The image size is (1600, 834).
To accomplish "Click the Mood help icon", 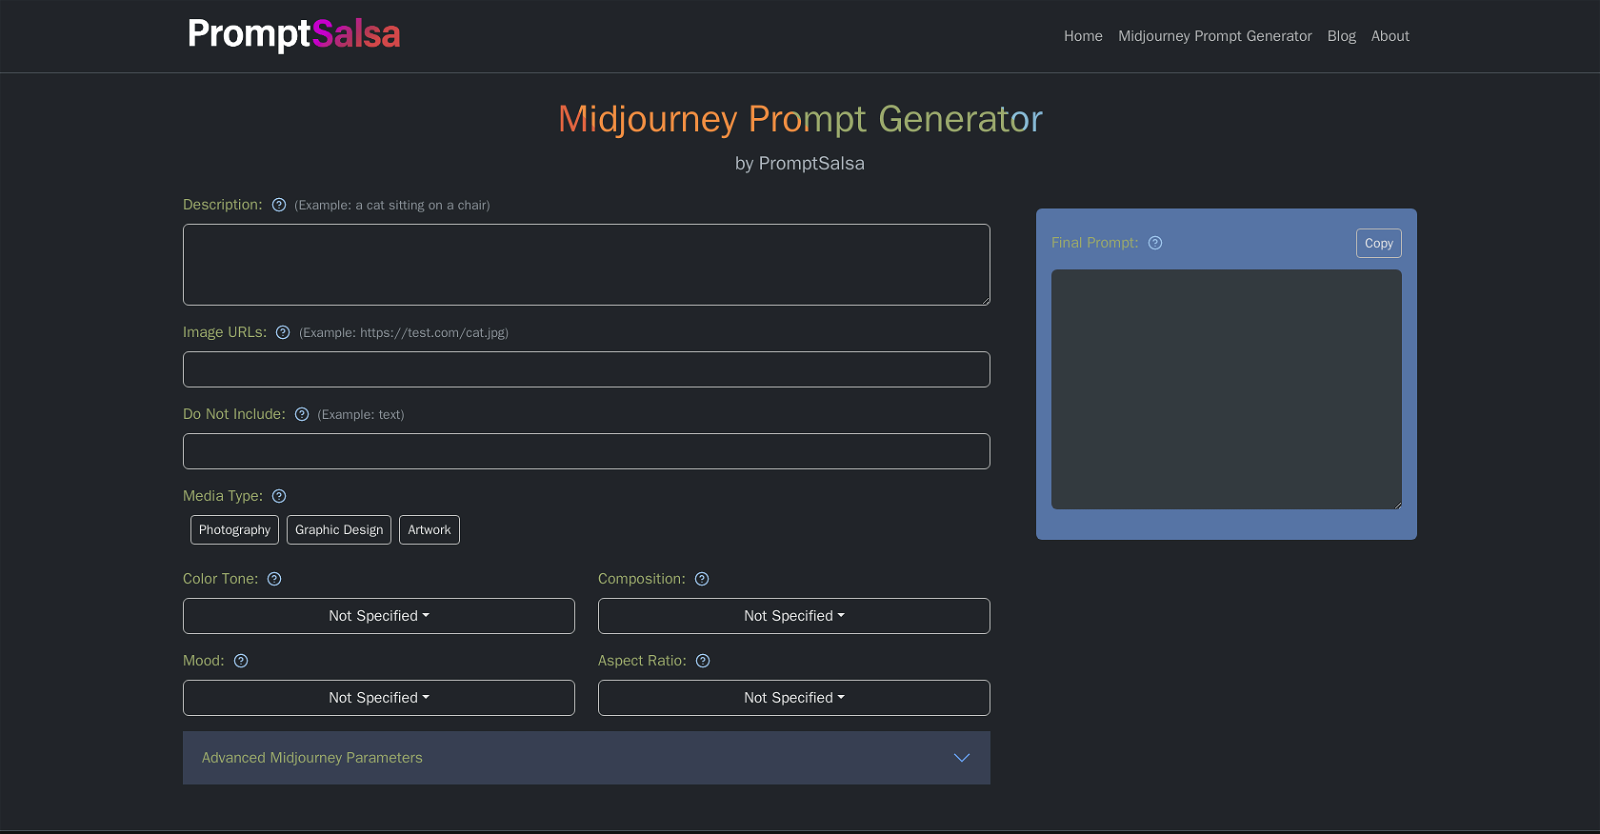I will (241, 661).
